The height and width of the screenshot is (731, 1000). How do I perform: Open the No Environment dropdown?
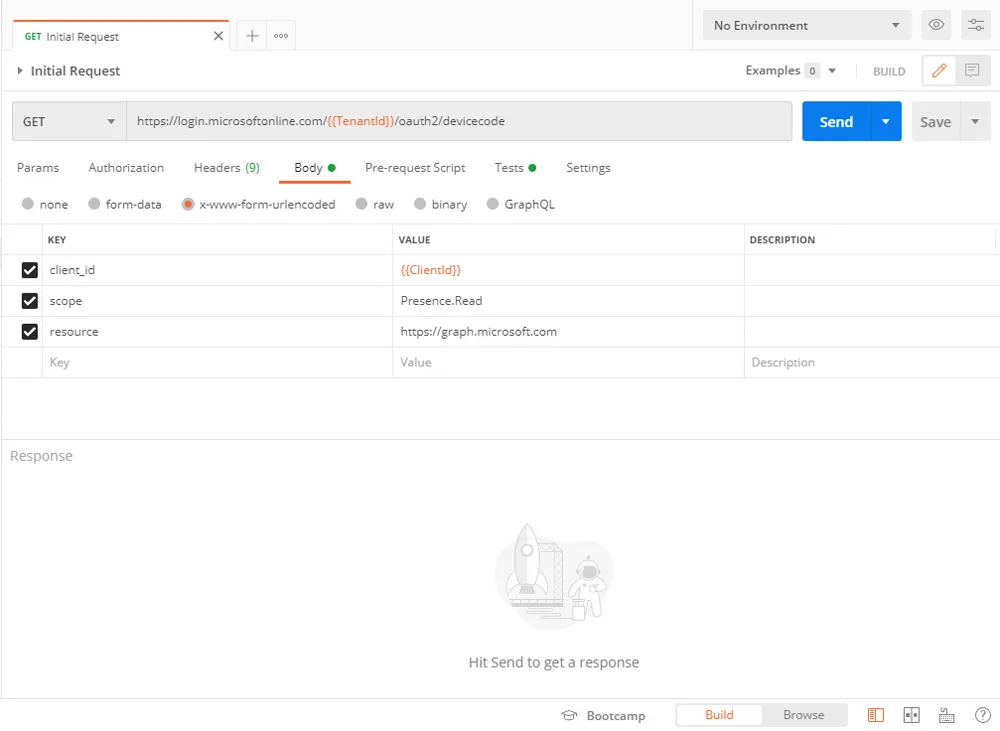806,26
